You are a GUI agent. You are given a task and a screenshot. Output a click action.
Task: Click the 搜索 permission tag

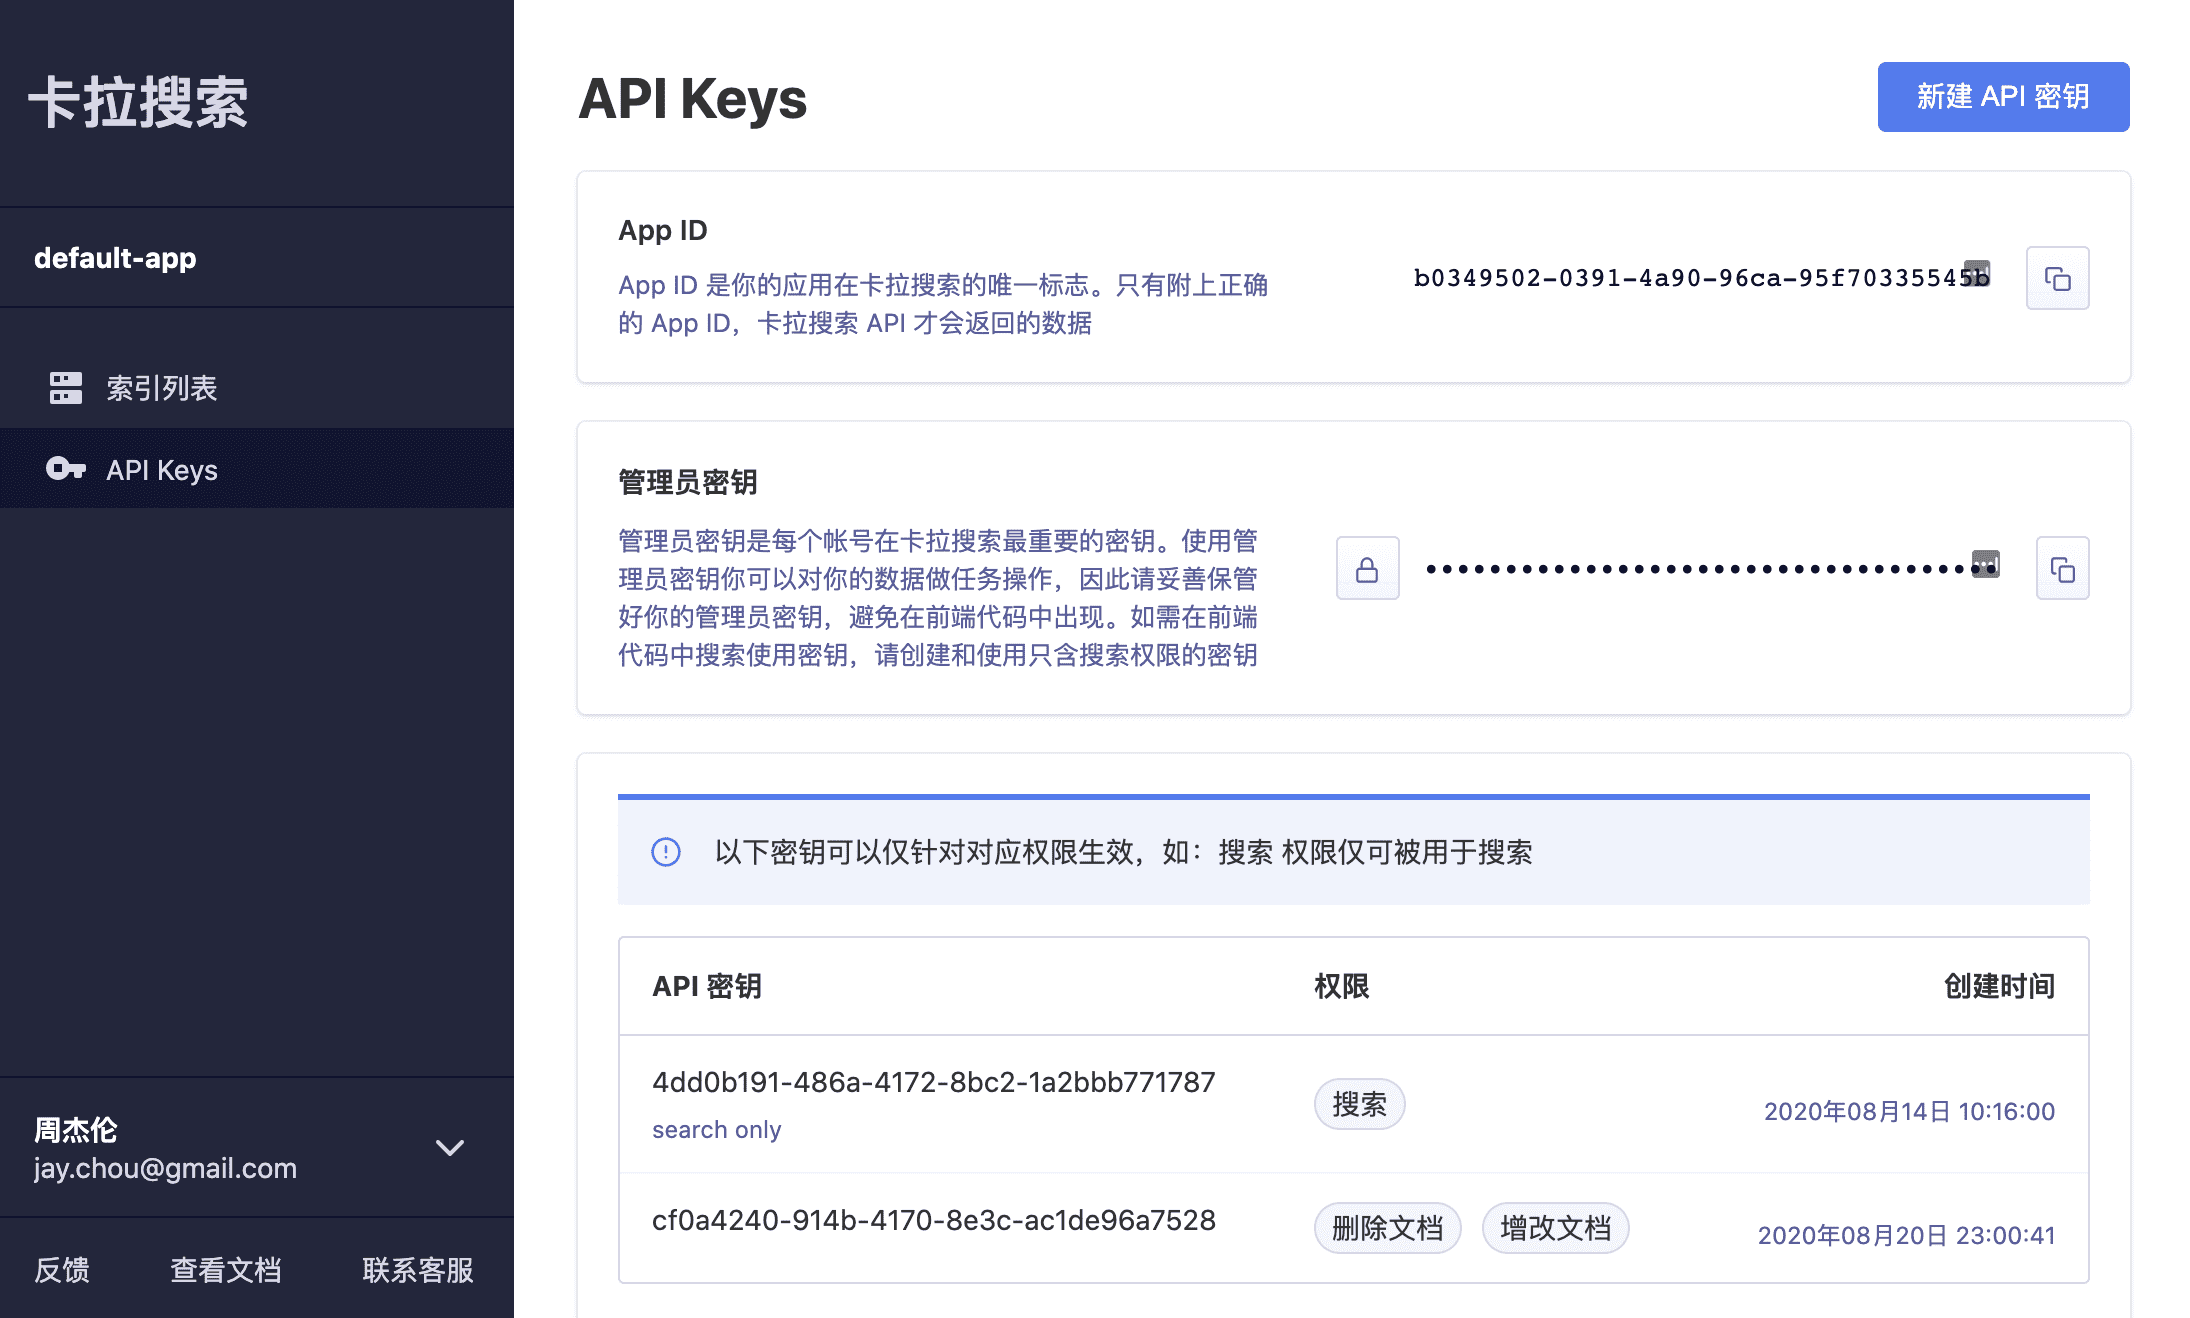(1359, 1104)
